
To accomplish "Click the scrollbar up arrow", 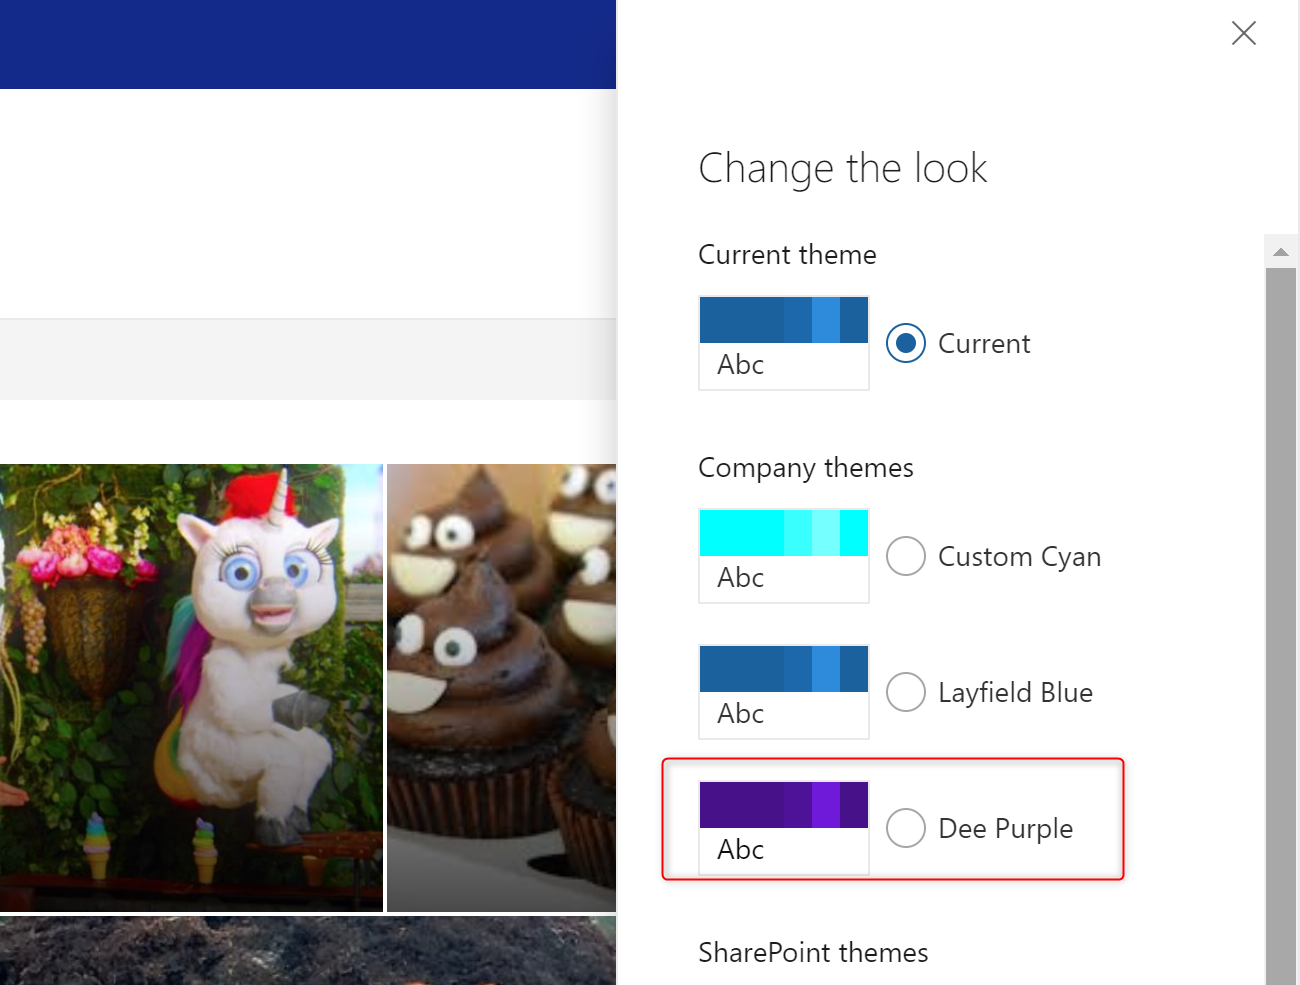I will point(1280,251).
